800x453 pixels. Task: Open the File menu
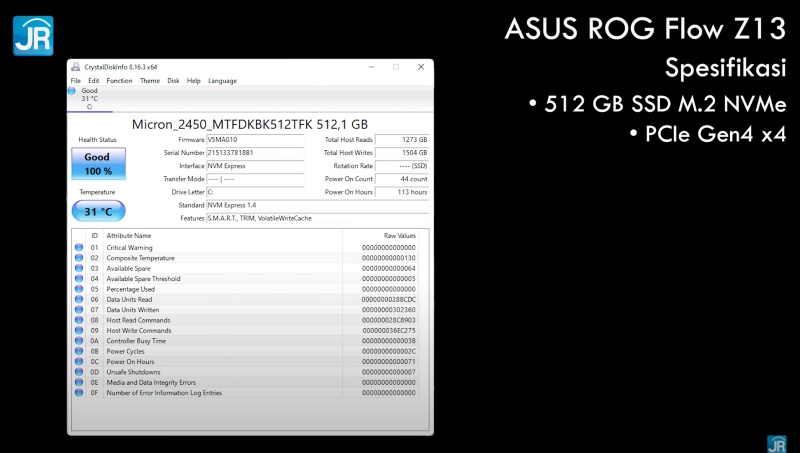(76, 81)
